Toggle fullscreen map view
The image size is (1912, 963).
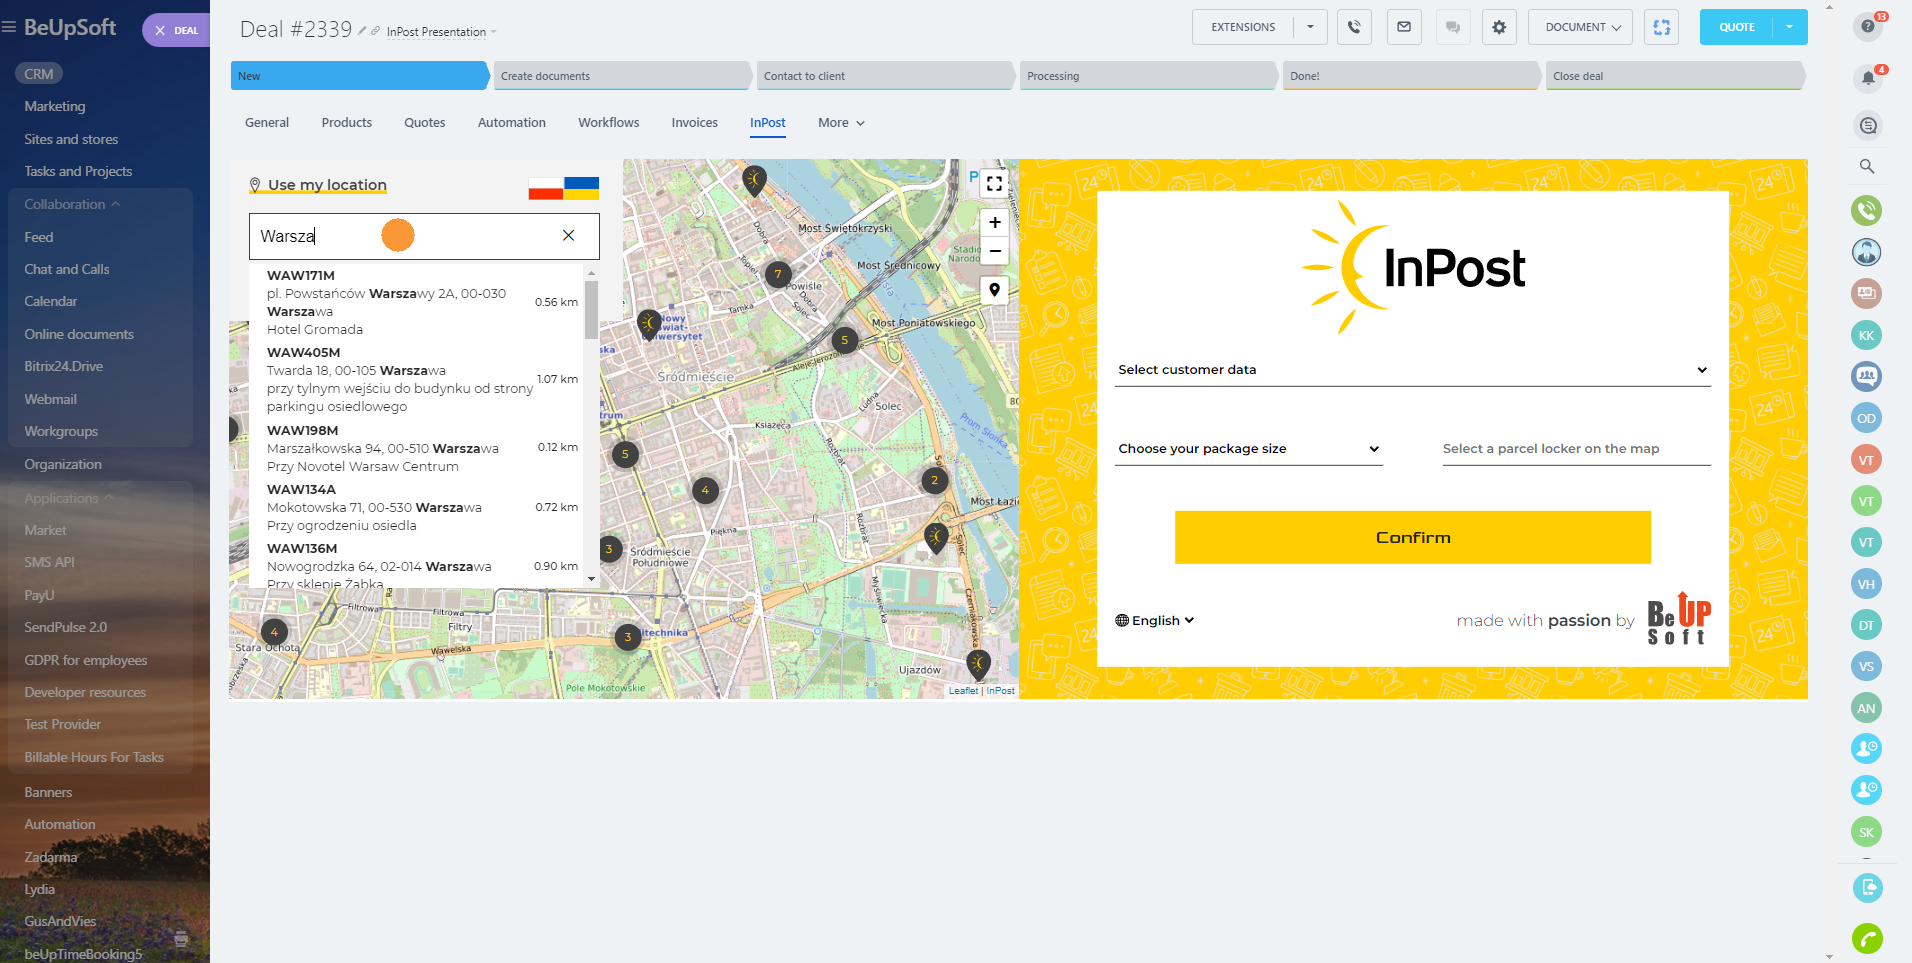tap(994, 184)
